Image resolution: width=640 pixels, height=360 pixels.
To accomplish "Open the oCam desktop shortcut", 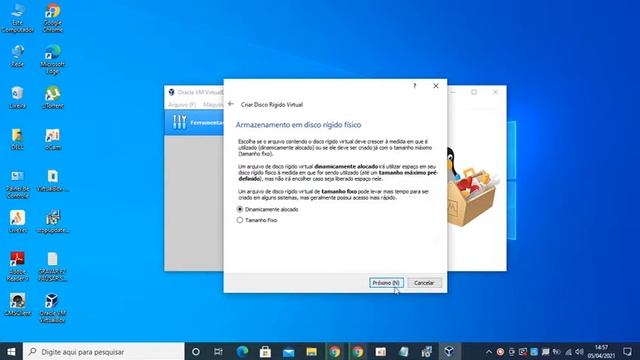I will [53, 139].
